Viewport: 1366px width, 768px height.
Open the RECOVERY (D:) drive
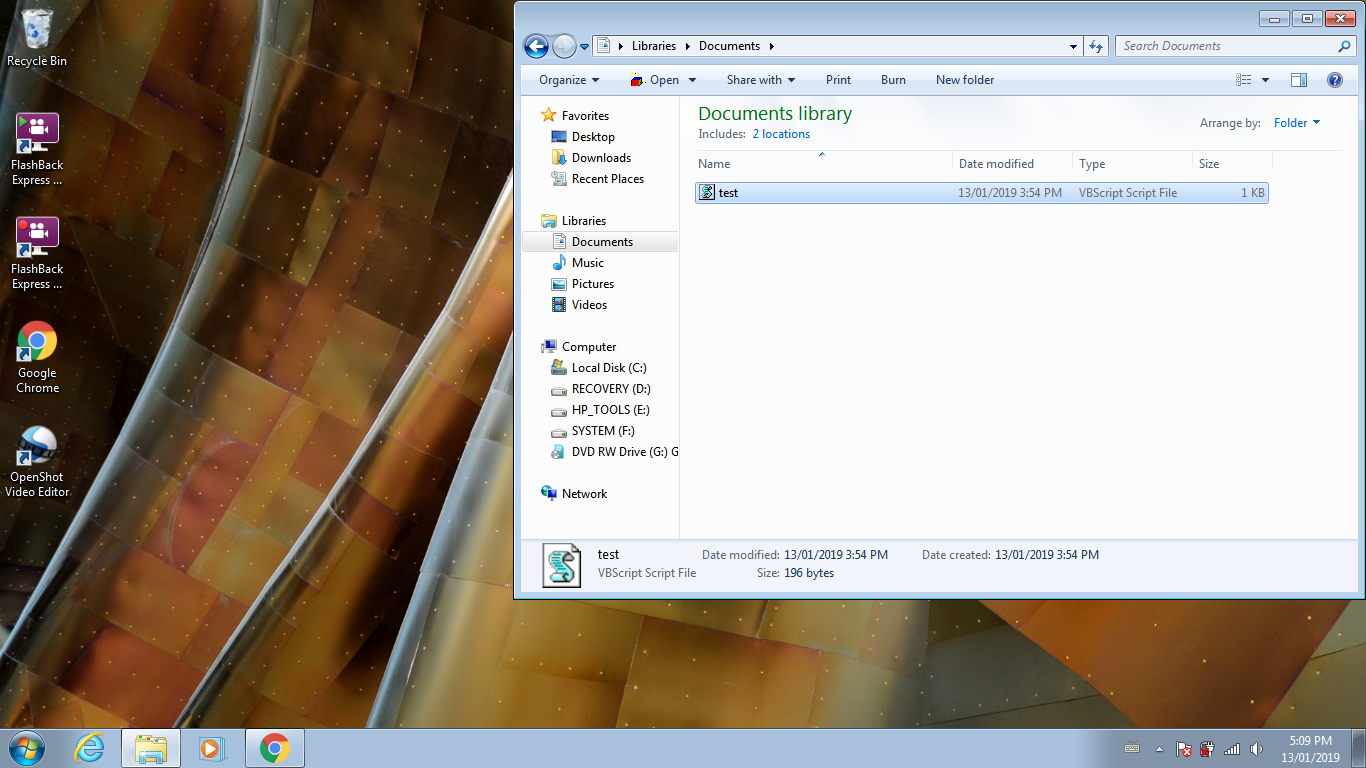[613, 388]
